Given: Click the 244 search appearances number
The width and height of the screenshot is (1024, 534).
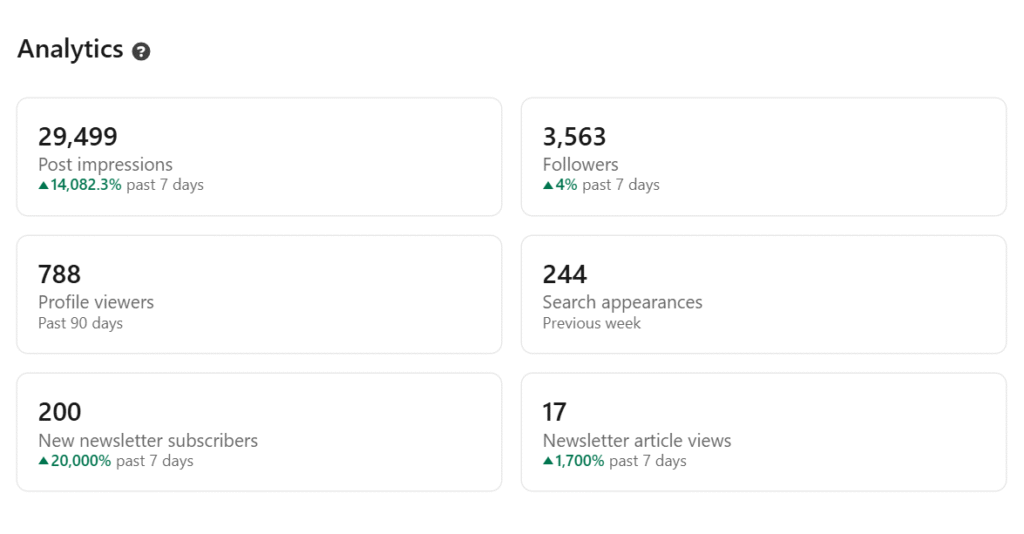Looking at the screenshot, I should click(565, 274).
